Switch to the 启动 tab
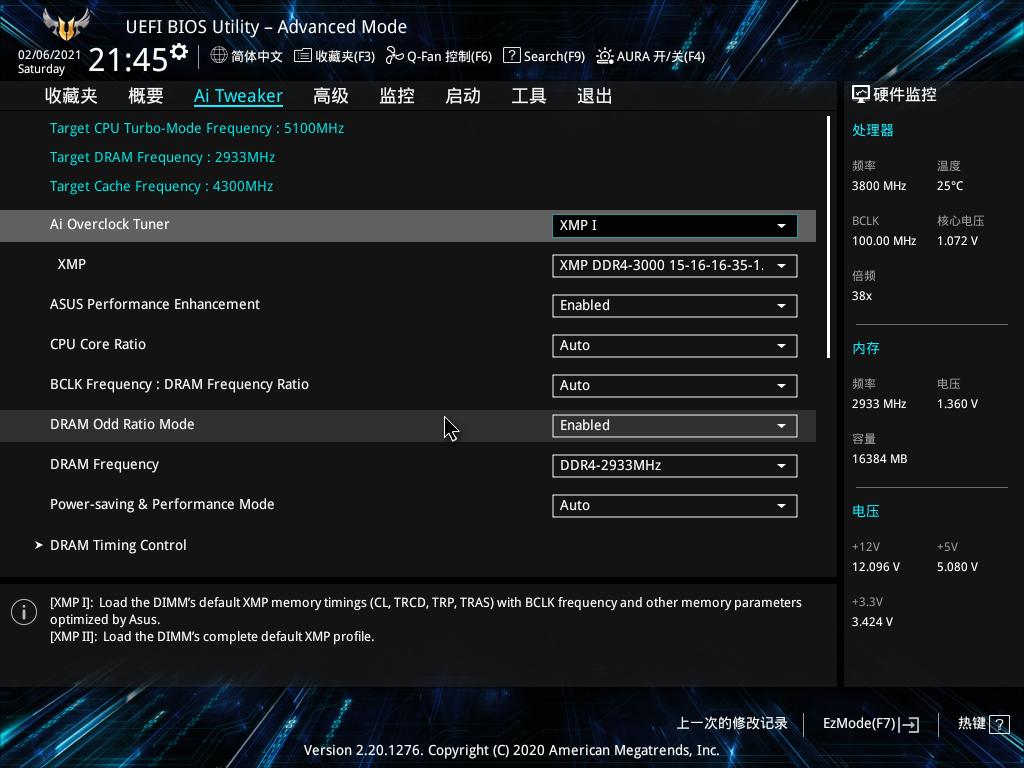Viewport: 1024px width, 768px height. [463, 96]
